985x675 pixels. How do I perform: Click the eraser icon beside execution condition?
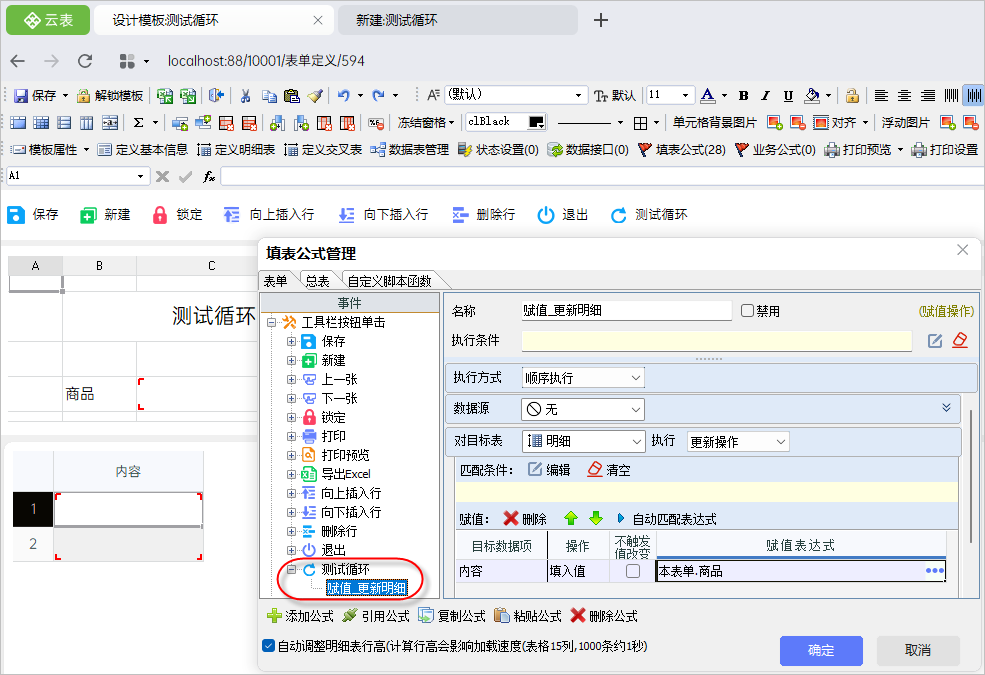(x=960, y=340)
